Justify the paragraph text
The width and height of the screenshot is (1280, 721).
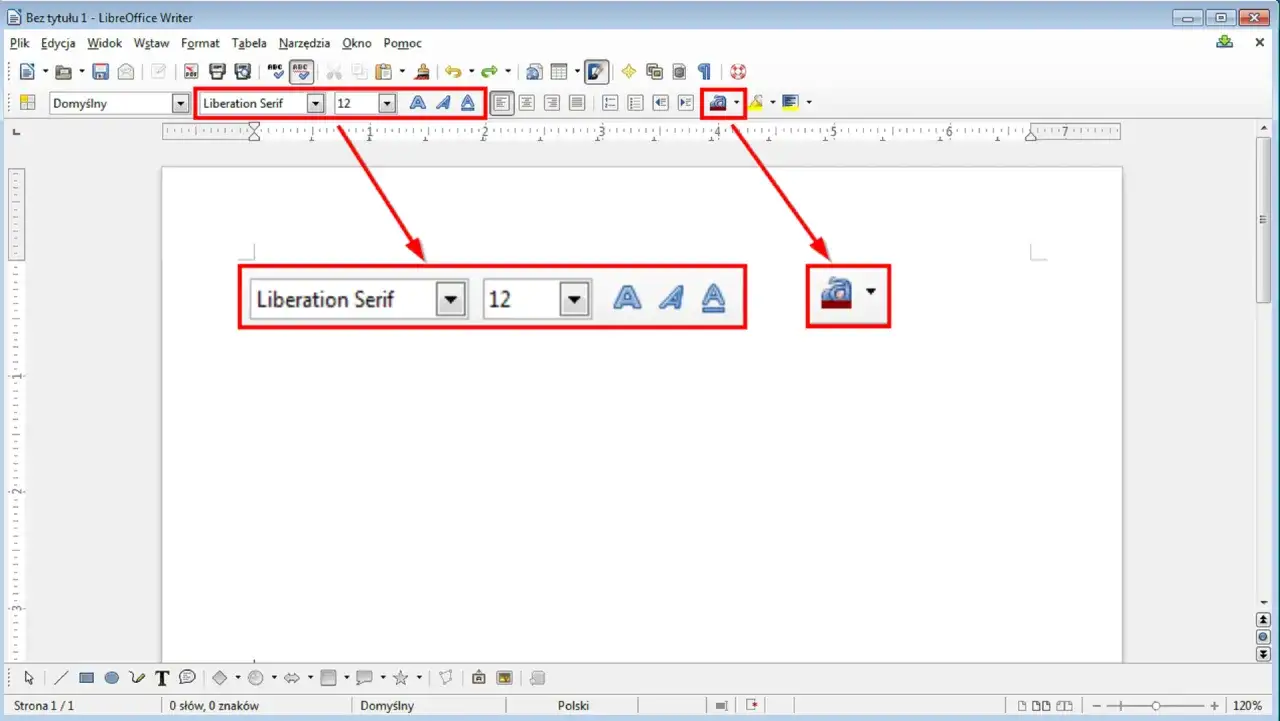[x=576, y=102]
